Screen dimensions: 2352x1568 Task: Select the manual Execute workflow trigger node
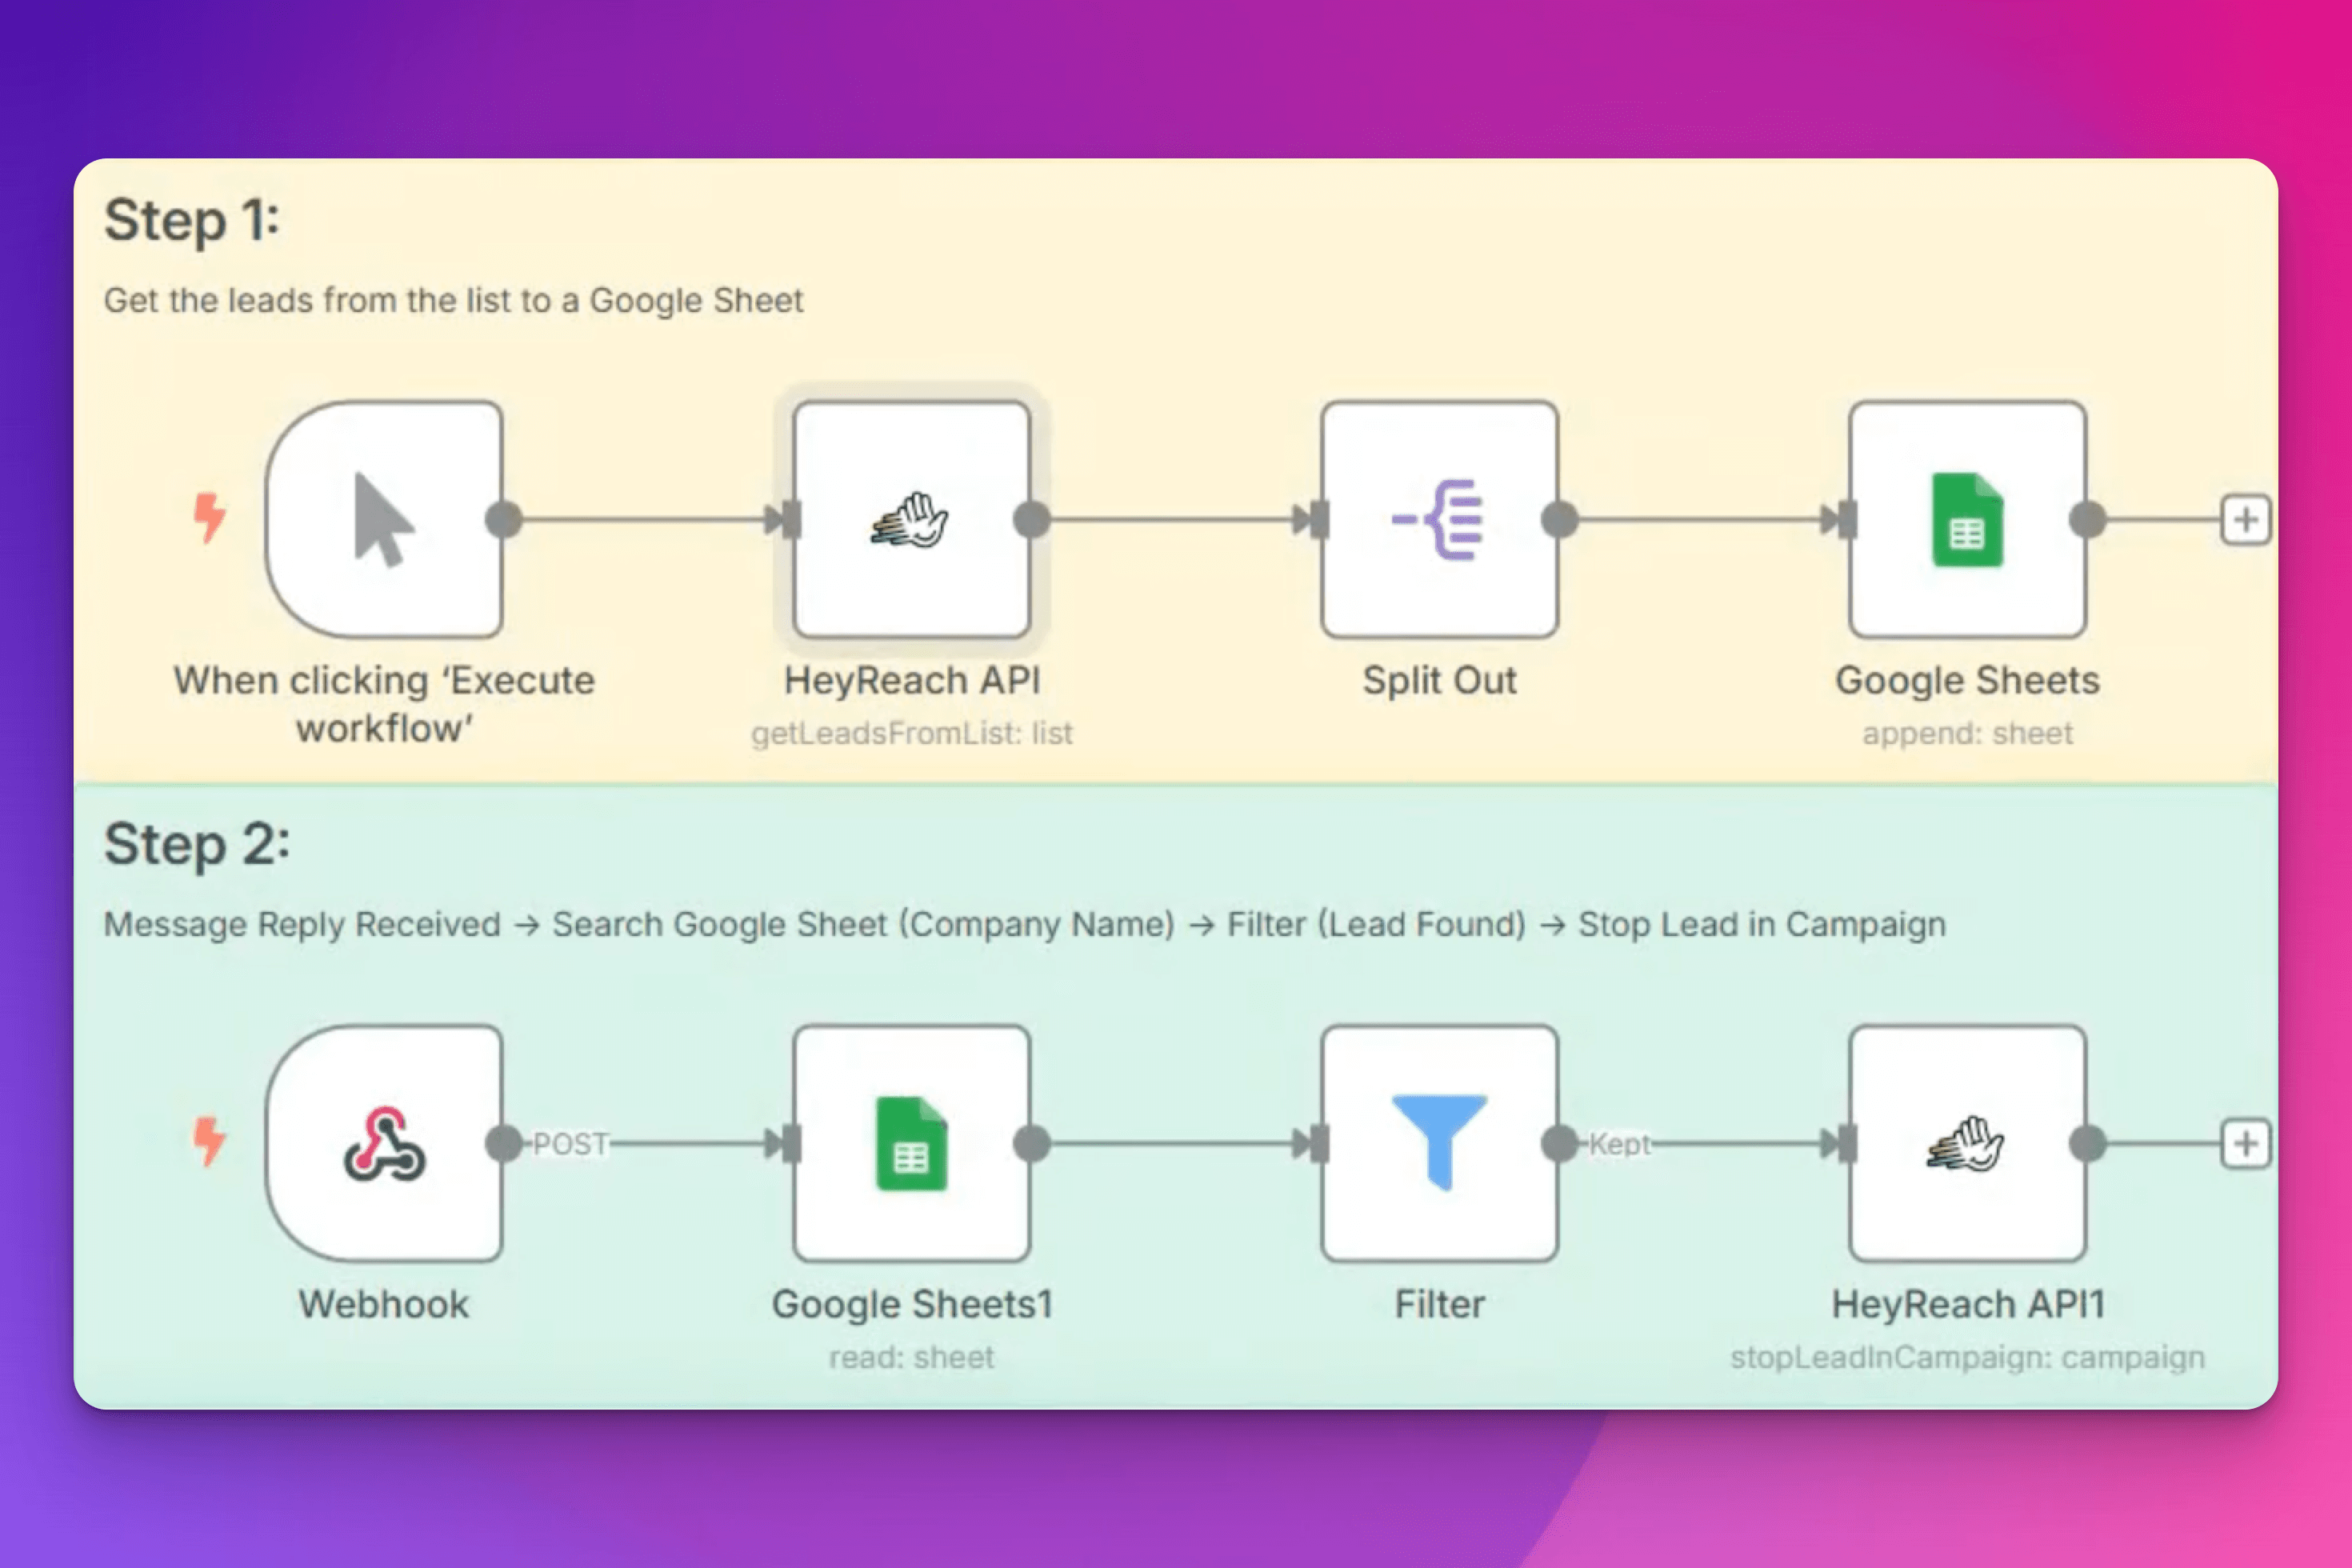384,520
